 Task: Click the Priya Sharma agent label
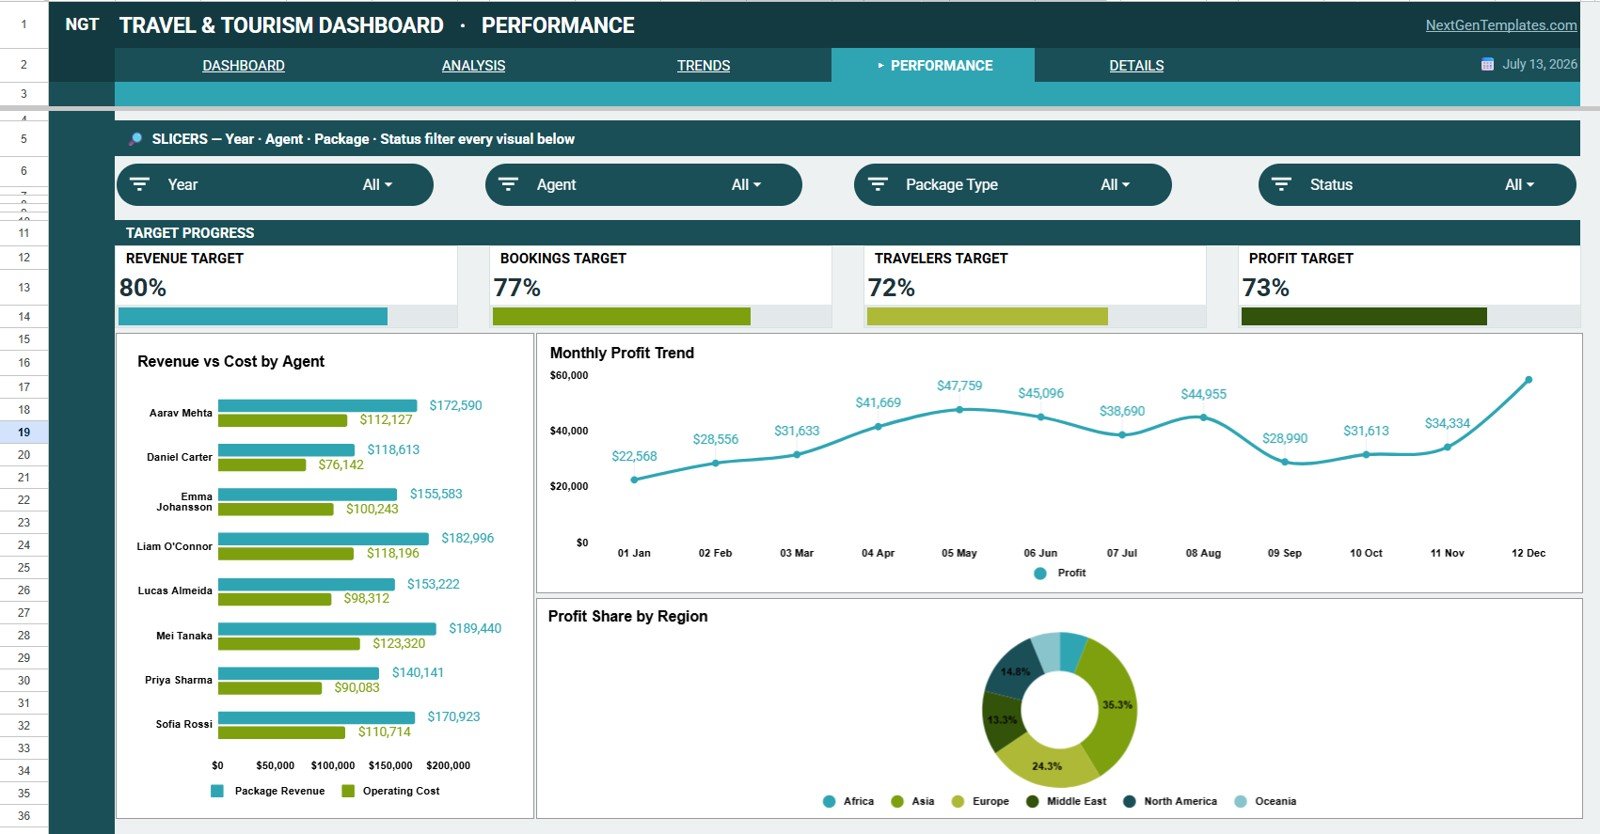coord(178,680)
